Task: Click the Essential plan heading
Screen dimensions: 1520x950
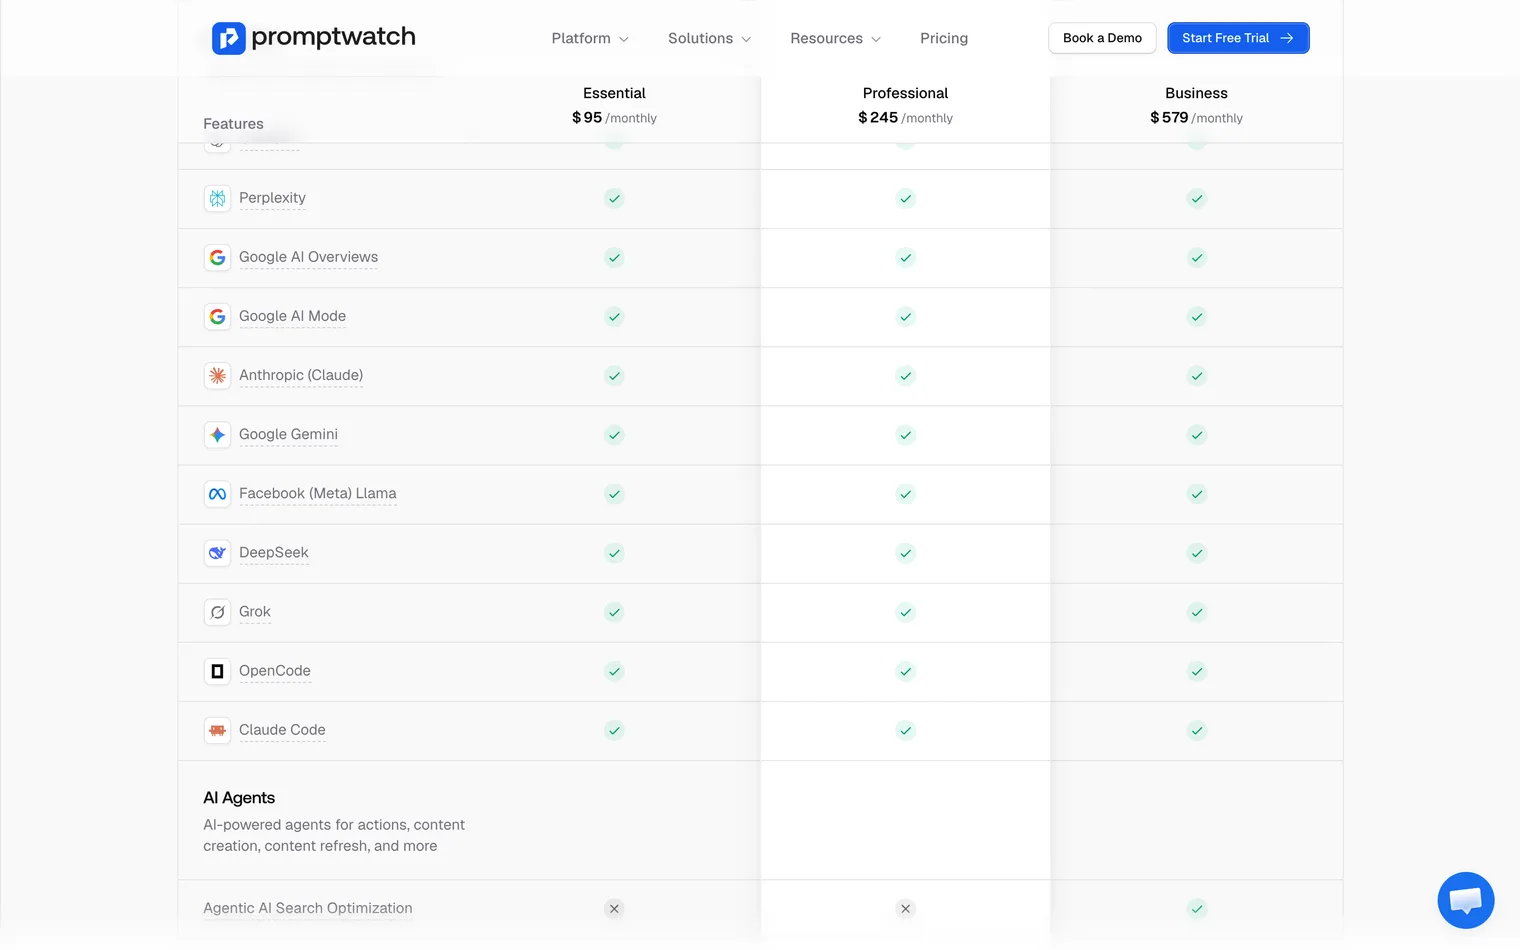Action: point(614,93)
